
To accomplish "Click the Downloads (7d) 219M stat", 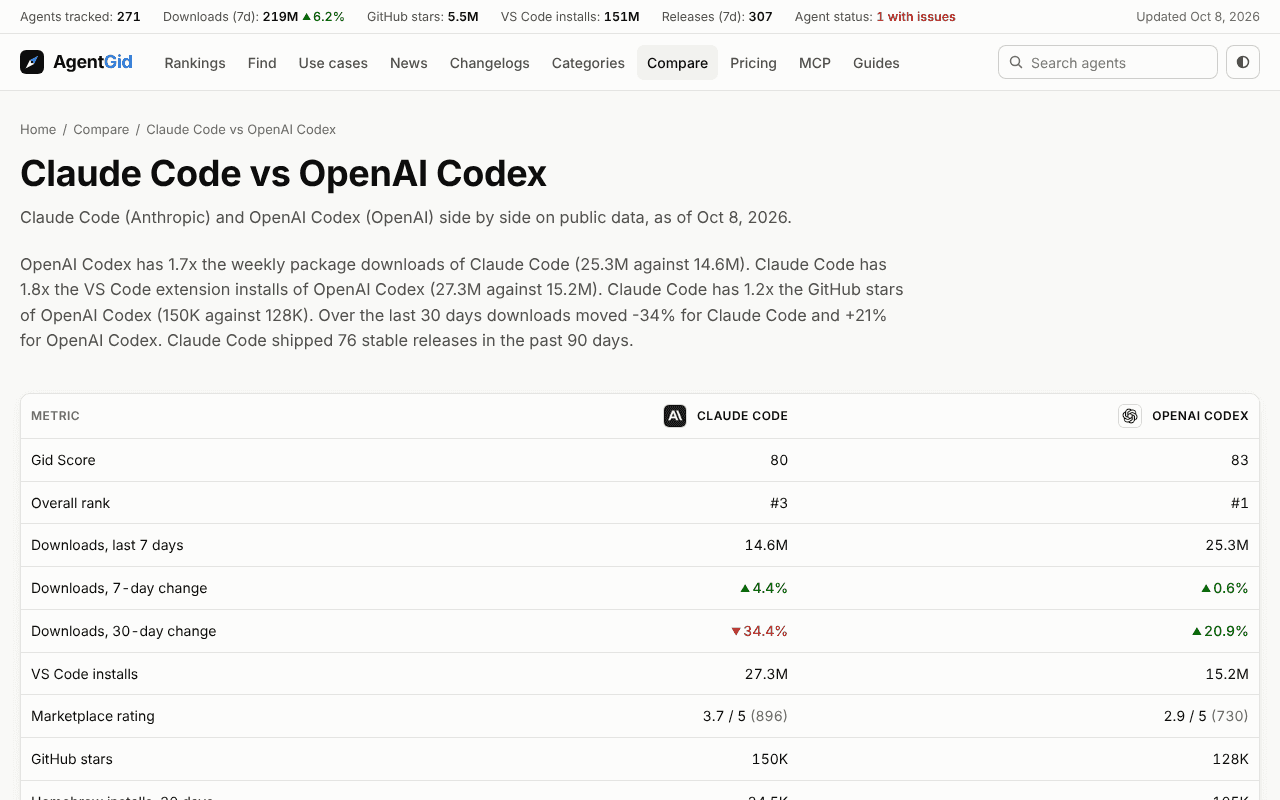I will (x=254, y=17).
